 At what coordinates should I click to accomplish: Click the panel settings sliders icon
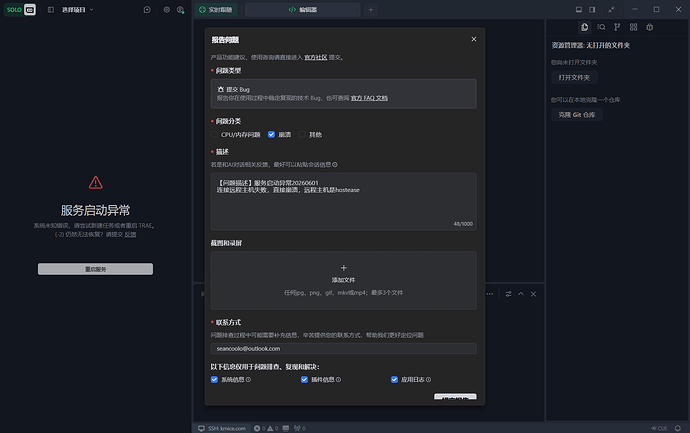point(508,294)
